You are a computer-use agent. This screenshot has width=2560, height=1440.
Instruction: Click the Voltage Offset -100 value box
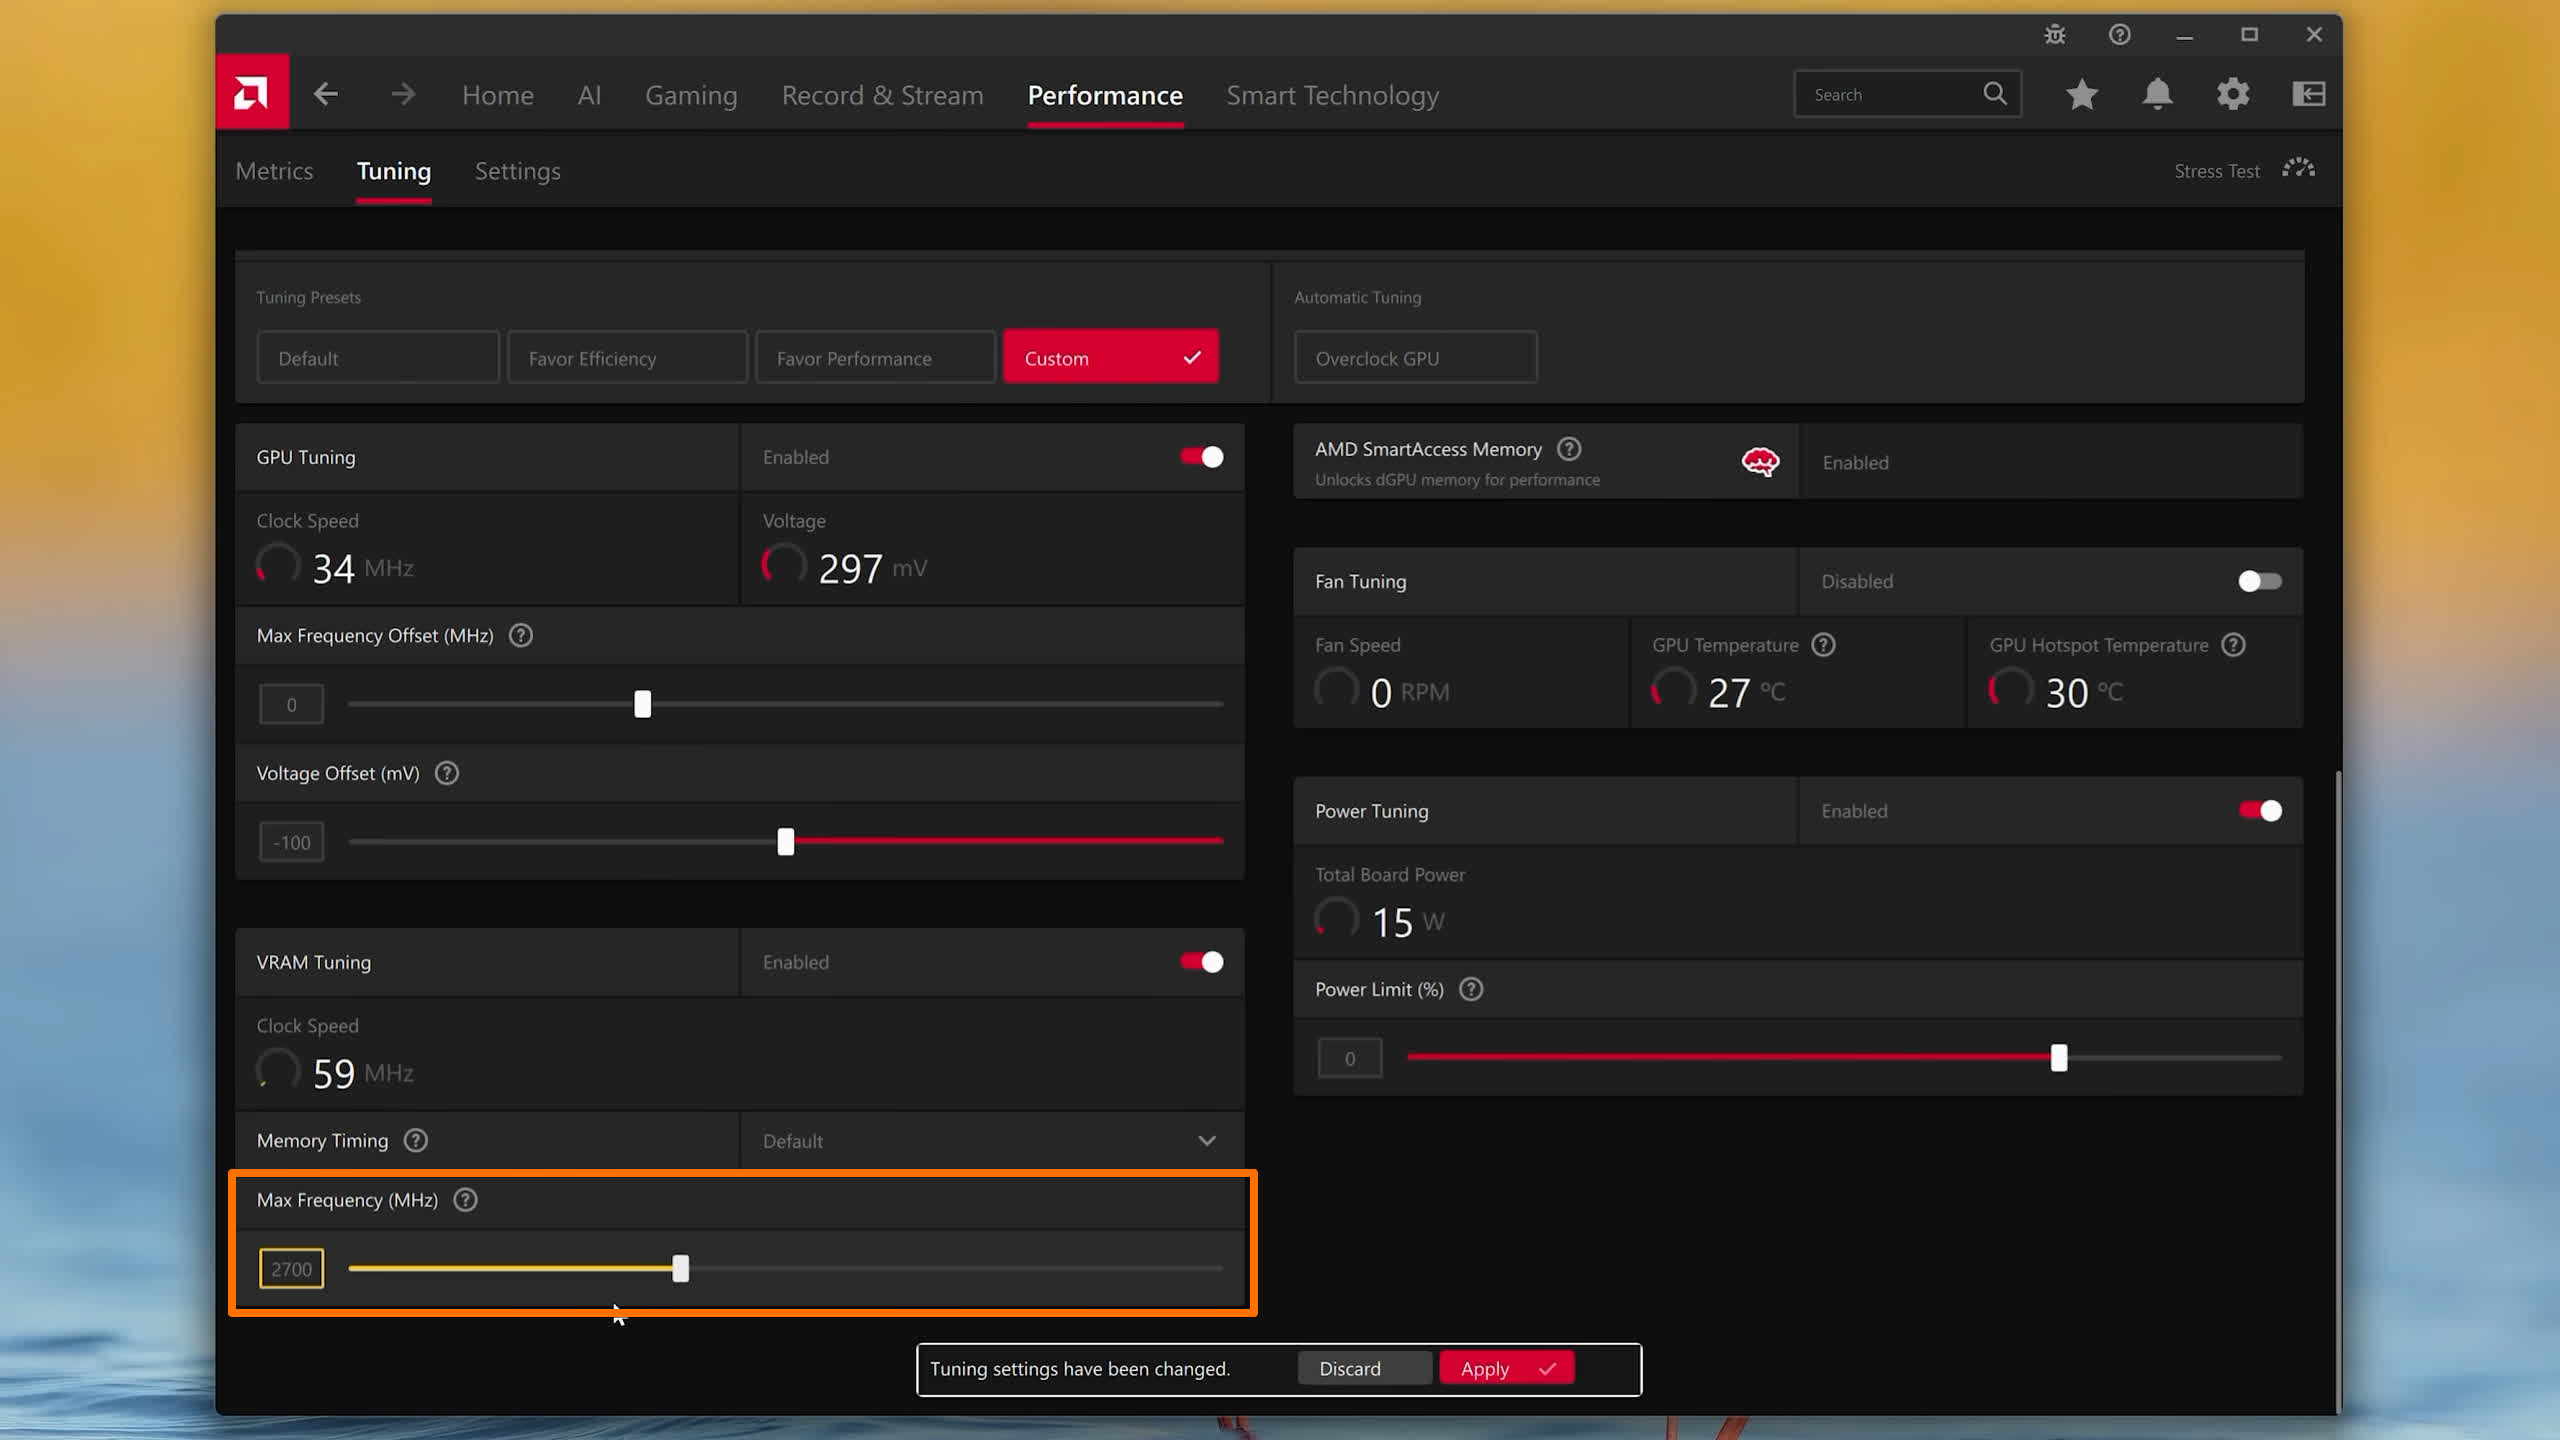[291, 842]
